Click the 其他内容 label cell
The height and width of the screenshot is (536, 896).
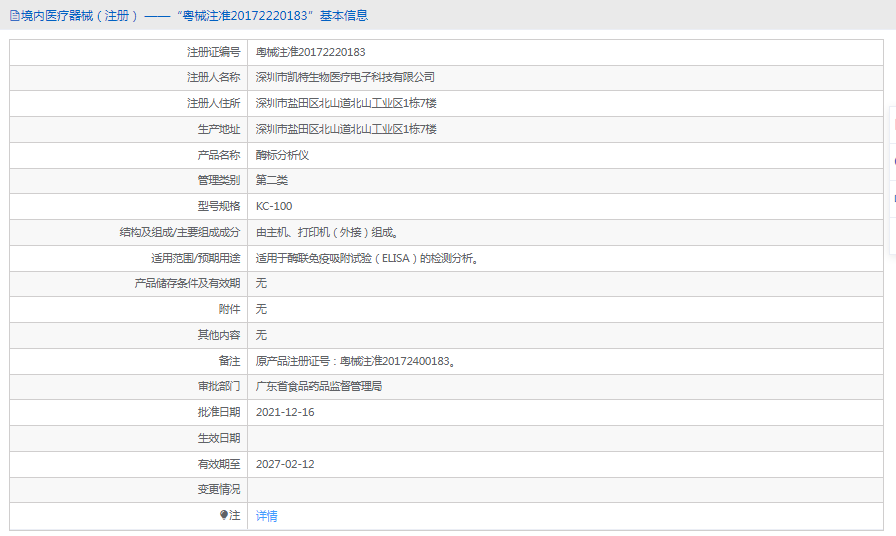coord(129,335)
